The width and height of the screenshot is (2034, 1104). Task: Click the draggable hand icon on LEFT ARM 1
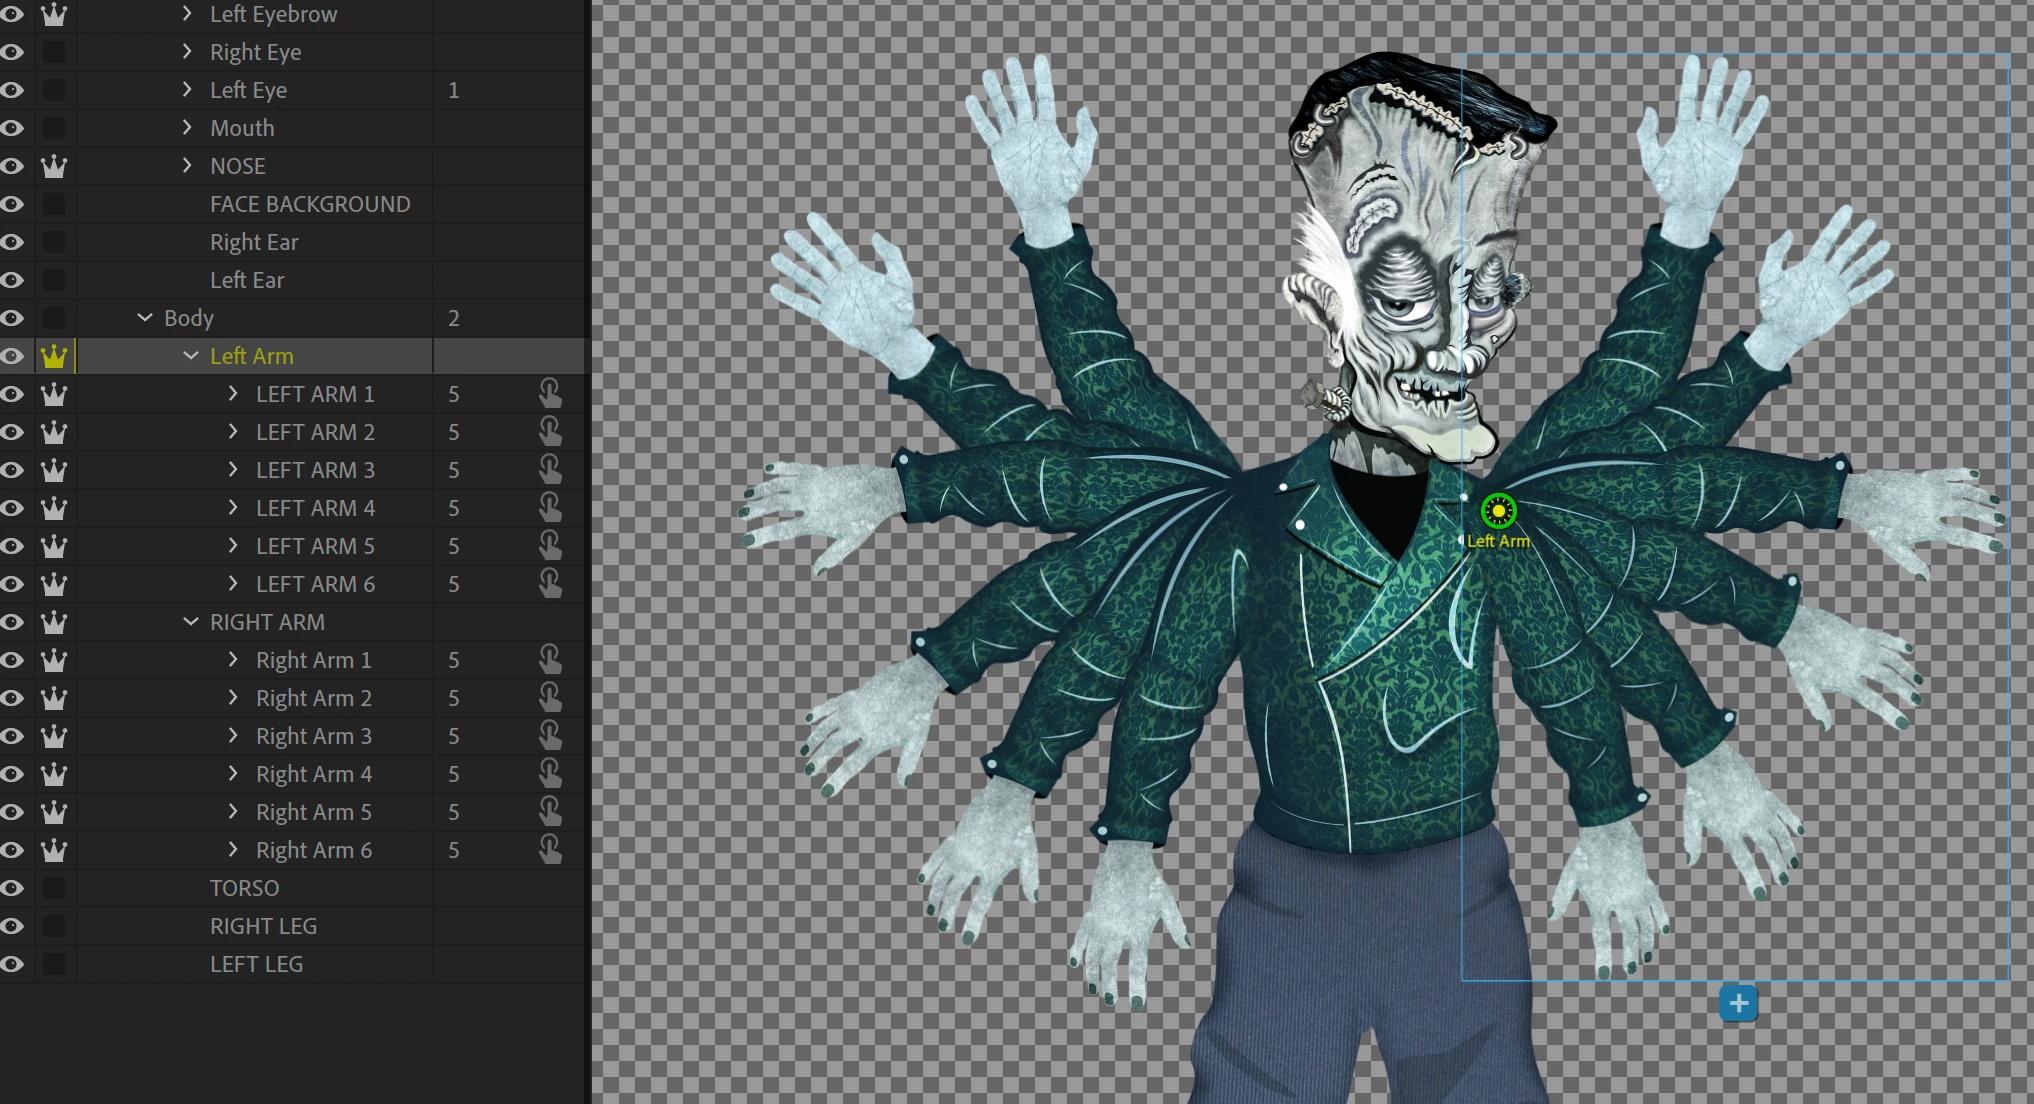click(550, 393)
